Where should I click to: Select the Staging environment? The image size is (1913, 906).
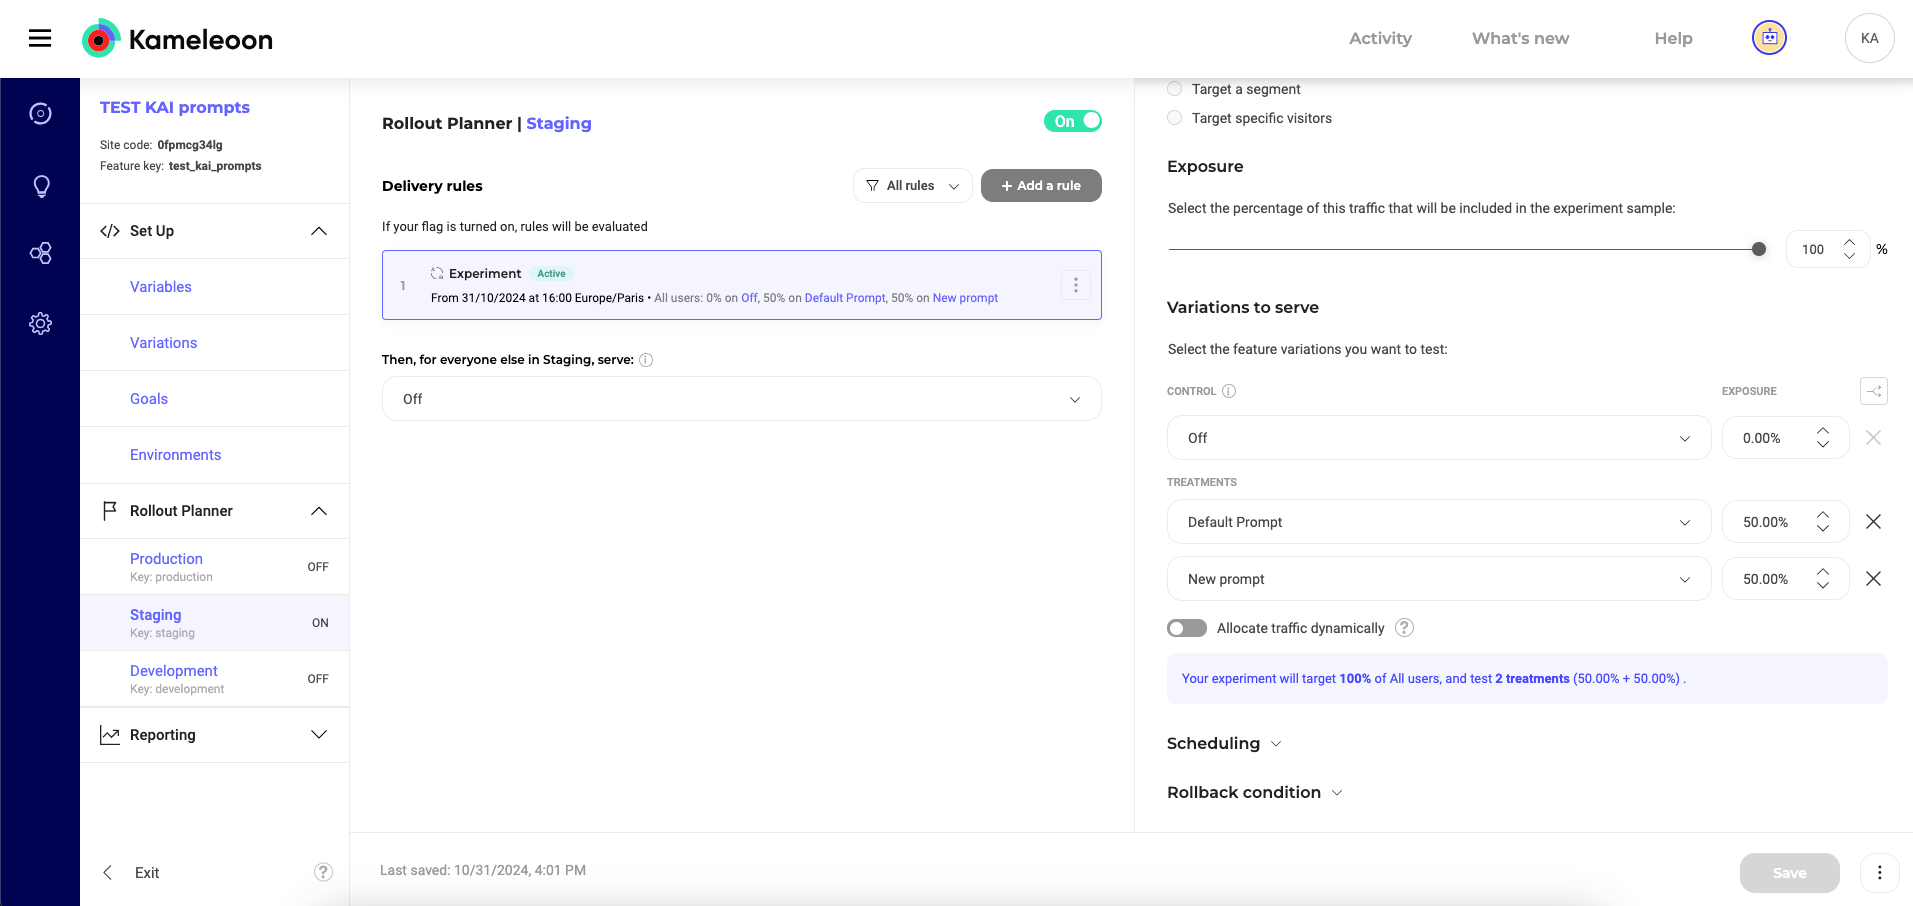pyautogui.click(x=215, y=623)
